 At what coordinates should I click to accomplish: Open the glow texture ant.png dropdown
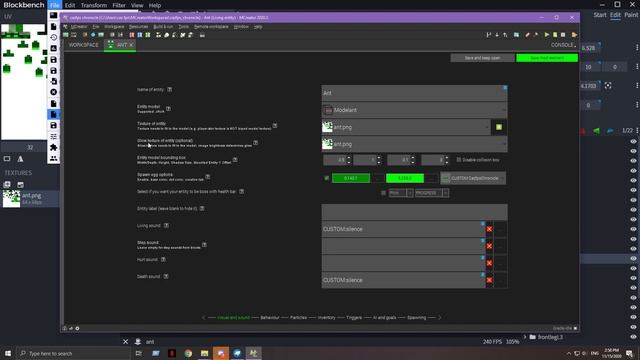tap(414, 144)
